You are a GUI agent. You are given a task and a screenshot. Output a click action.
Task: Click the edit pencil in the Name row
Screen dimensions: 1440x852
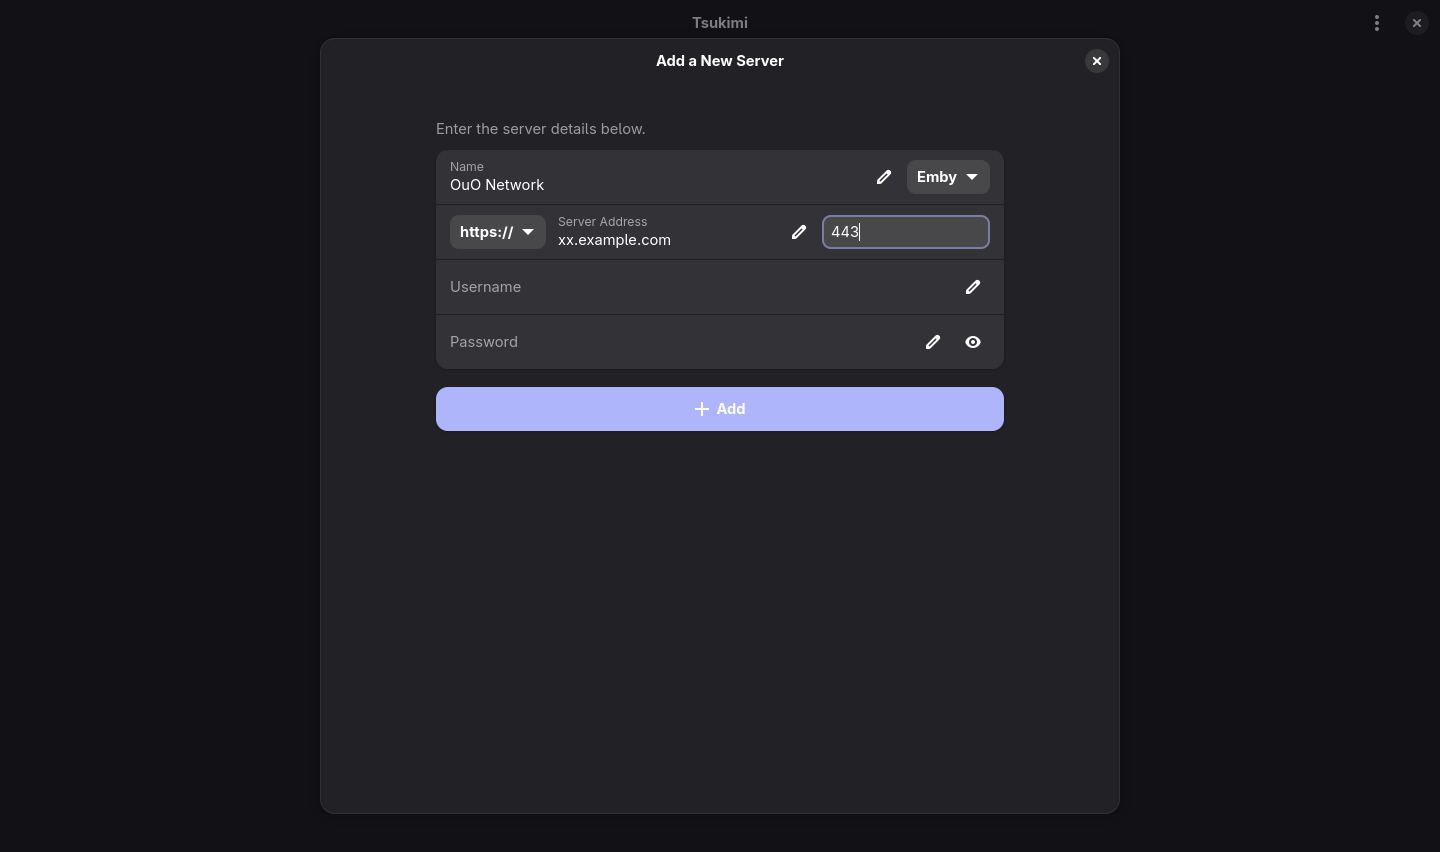click(x=884, y=177)
